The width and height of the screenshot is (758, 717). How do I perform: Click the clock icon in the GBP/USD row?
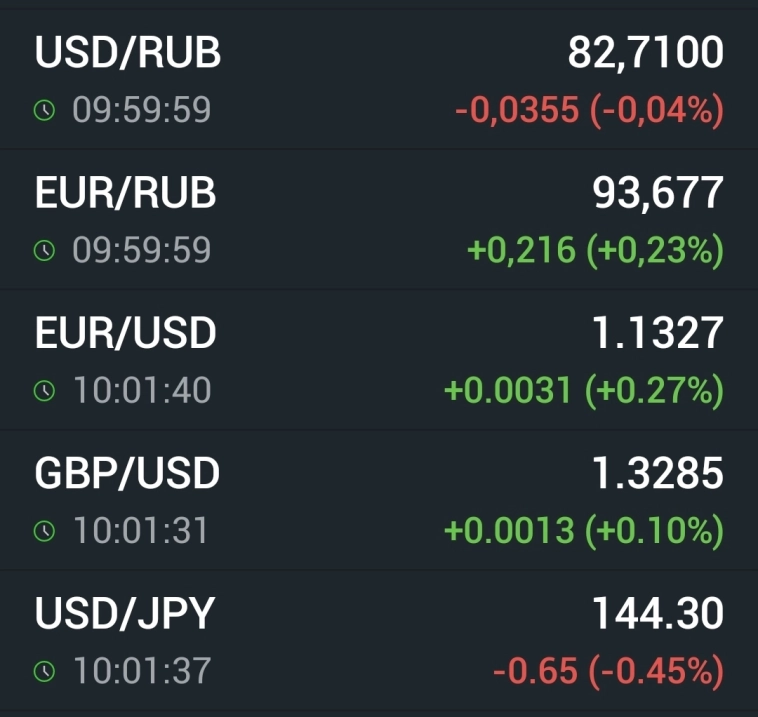tap(44, 530)
